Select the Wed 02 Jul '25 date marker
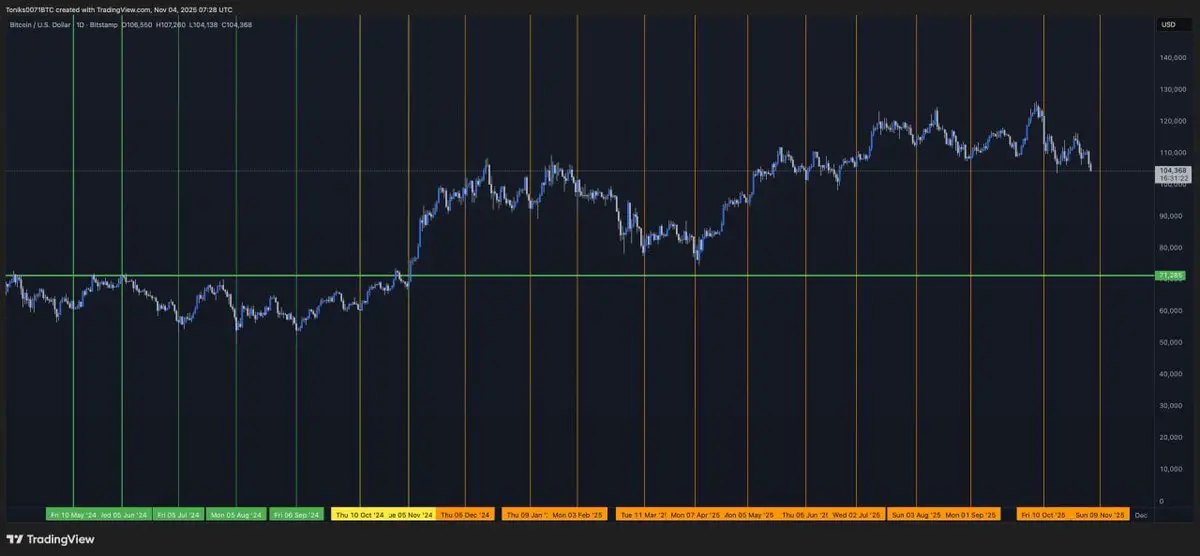The height and width of the screenshot is (556, 1200). (x=857, y=514)
